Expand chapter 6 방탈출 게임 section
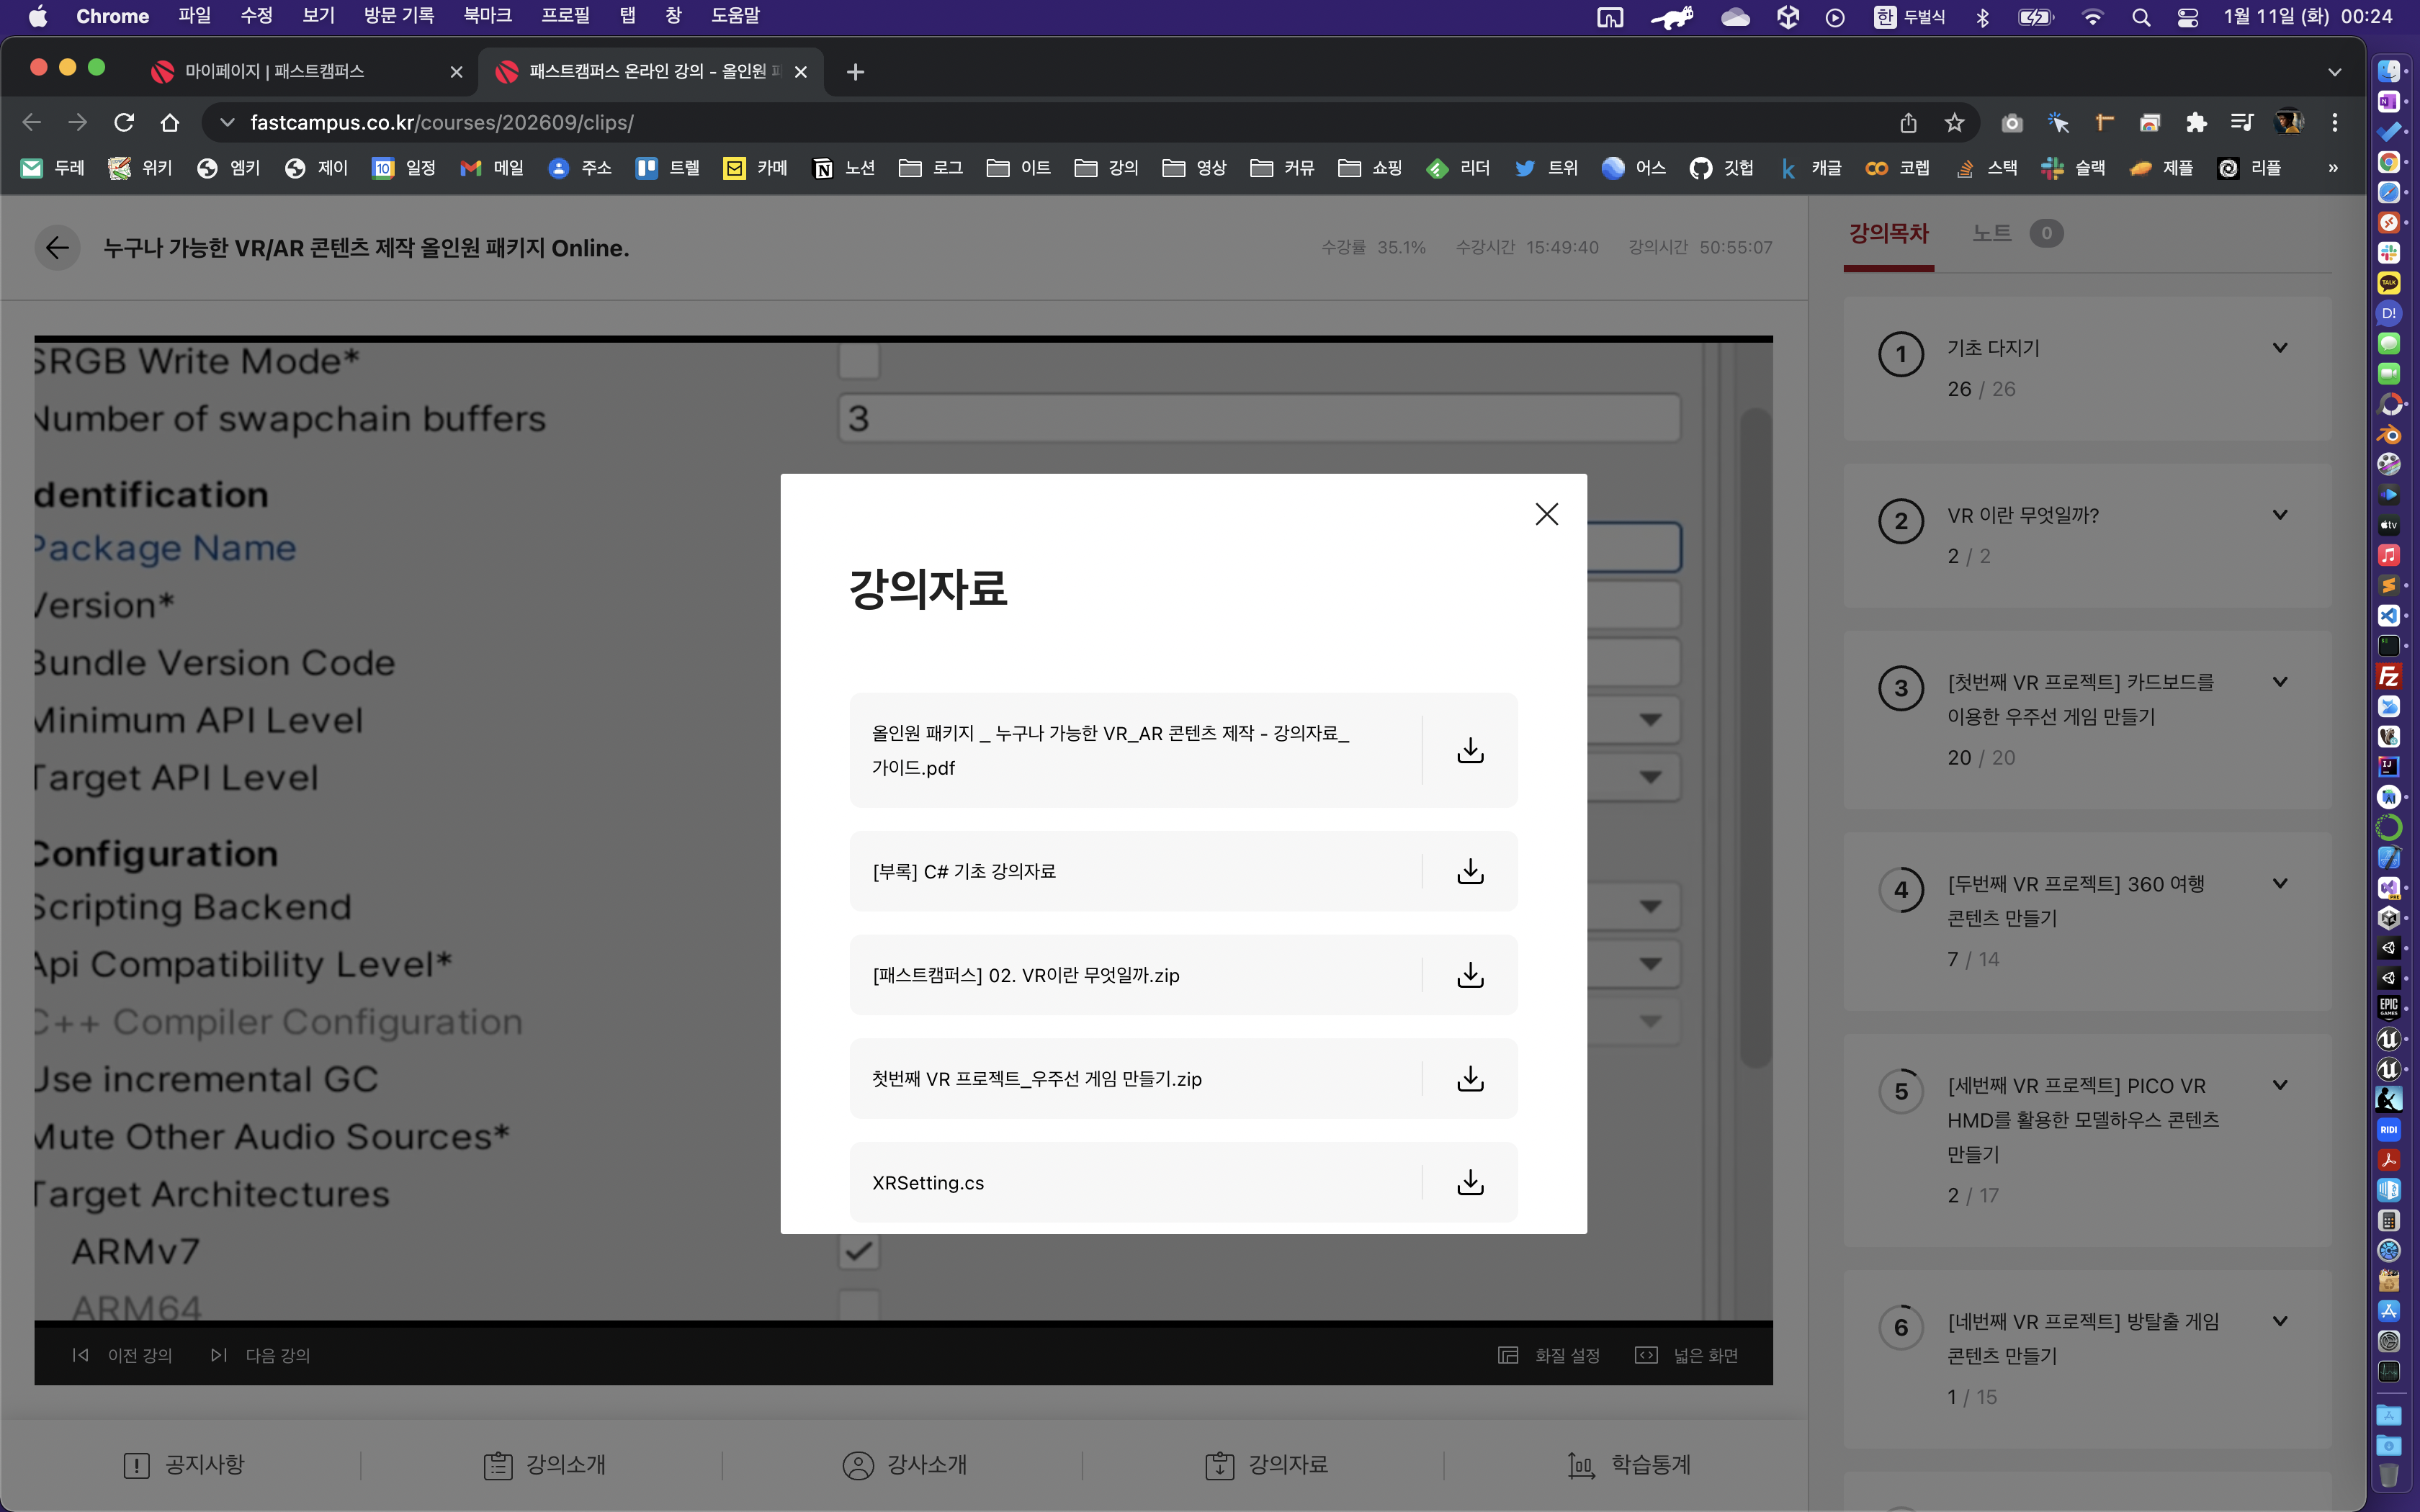2420x1512 pixels. pyautogui.click(x=2280, y=1321)
